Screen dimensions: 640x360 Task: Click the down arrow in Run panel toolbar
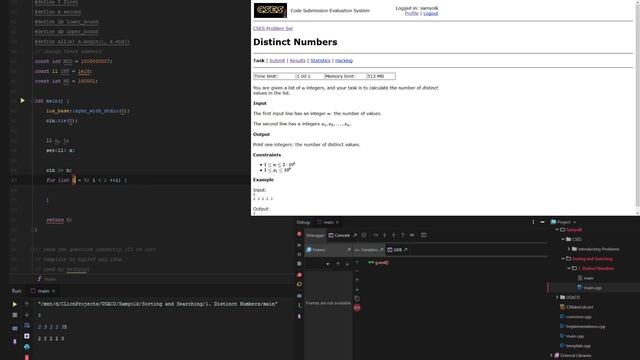tap(27, 315)
